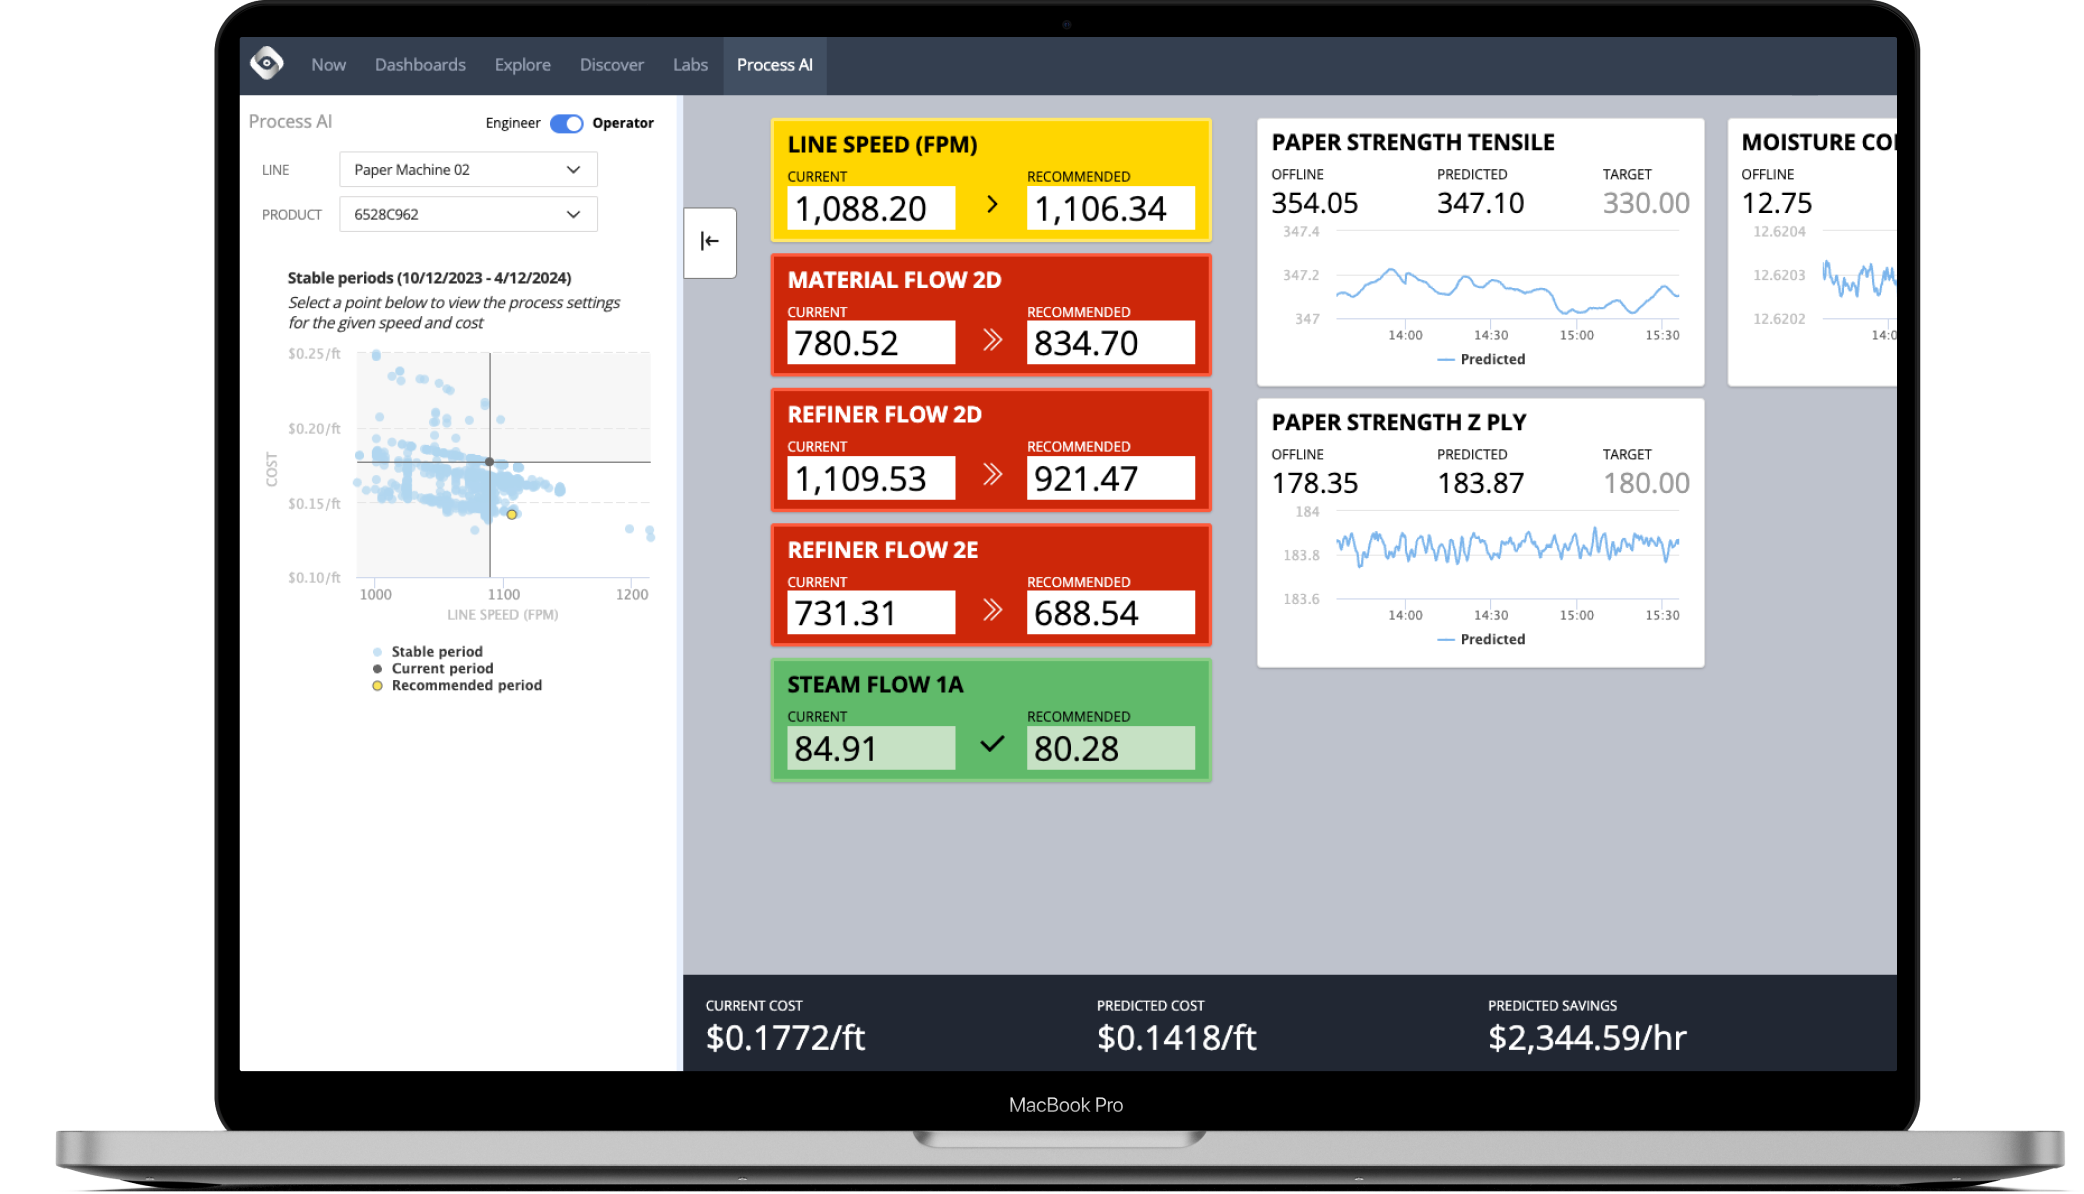Toggle Predicted legend in Z Ply chart
The image size is (2084, 1194).
pyautogui.click(x=1481, y=640)
